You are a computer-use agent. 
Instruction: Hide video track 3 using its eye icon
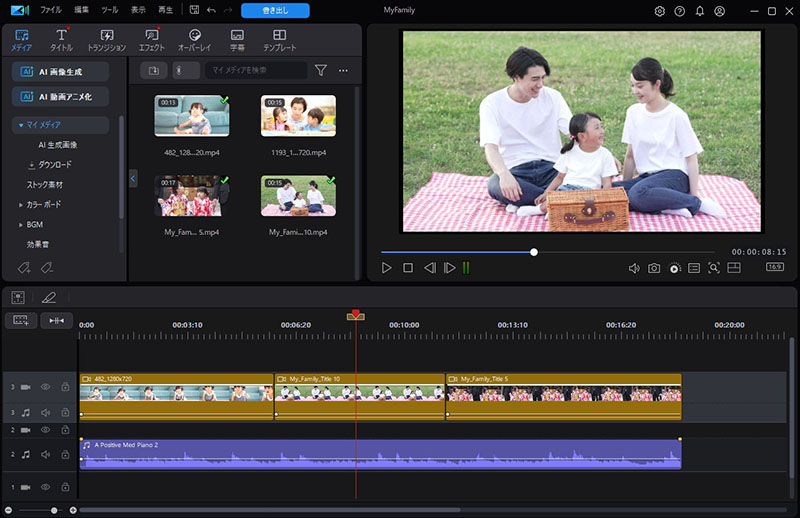click(45, 386)
